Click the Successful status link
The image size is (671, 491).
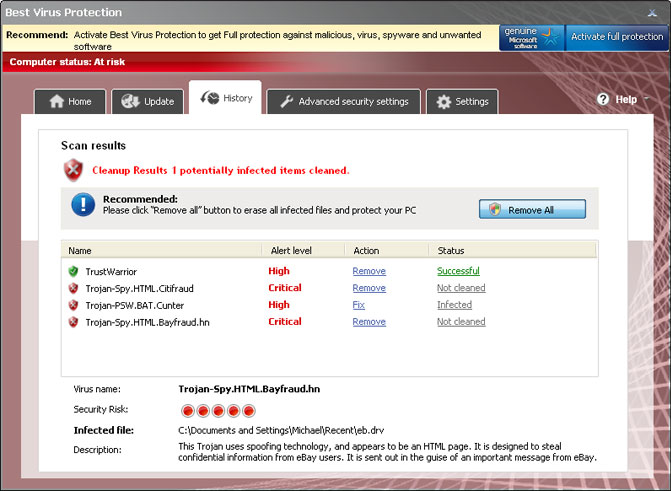click(458, 271)
